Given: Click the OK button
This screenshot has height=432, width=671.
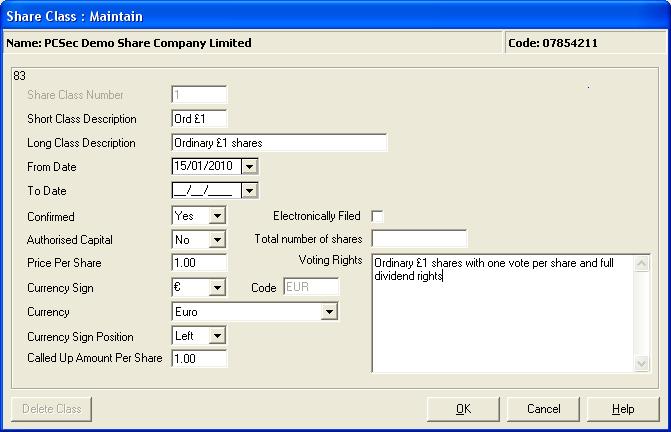Looking at the screenshot, I should [463, 409].
